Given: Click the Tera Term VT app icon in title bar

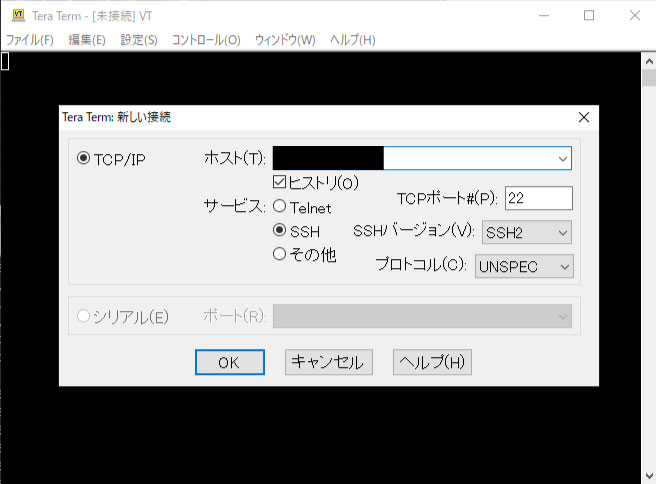Looking at the screenshot, I should (18, 15).
